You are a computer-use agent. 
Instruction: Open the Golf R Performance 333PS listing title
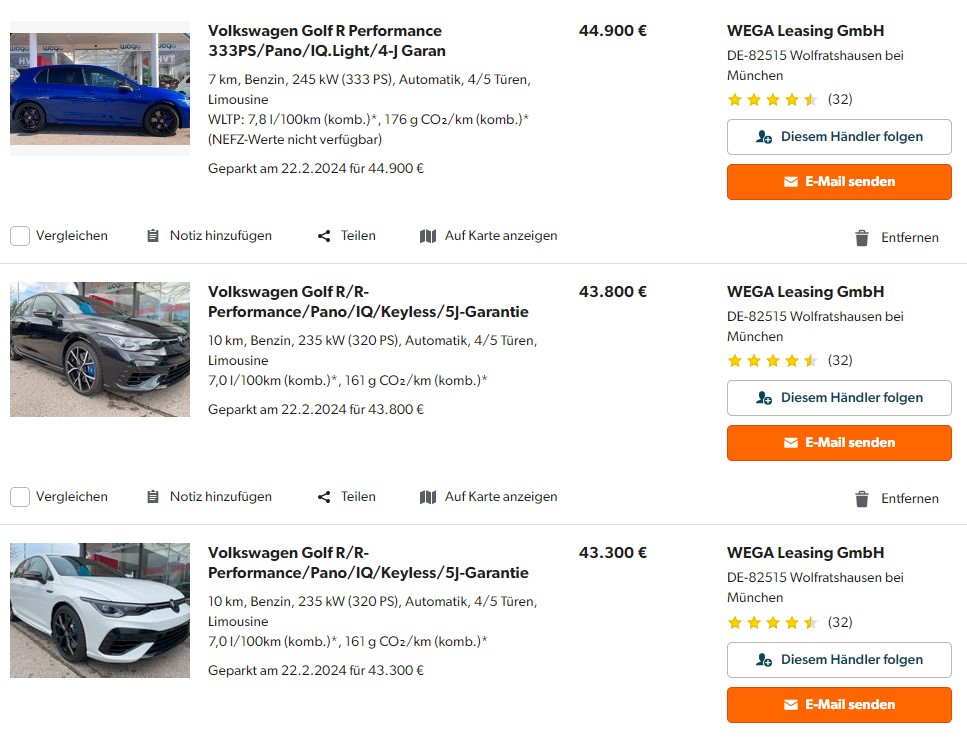pos(326,41)
